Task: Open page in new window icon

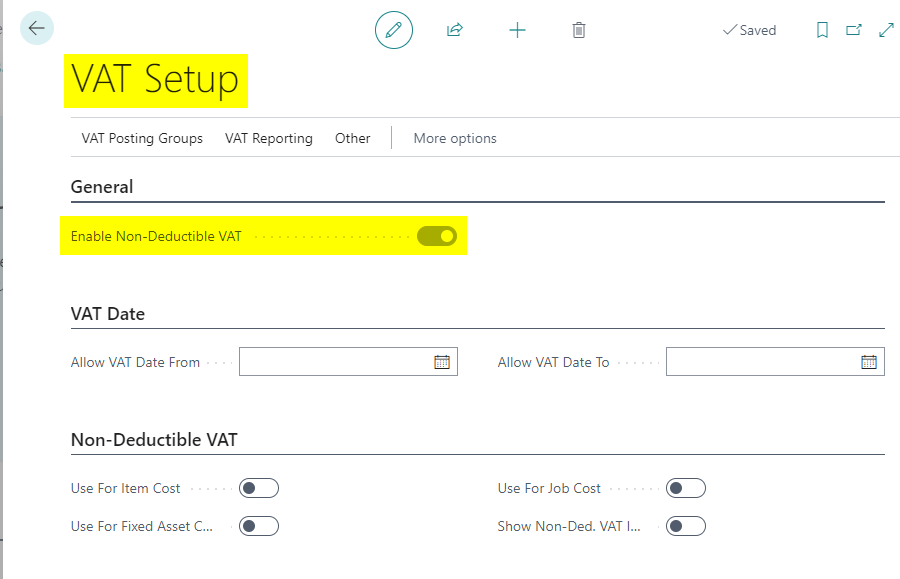Action: pyautogui.click(x=854, y=30)
